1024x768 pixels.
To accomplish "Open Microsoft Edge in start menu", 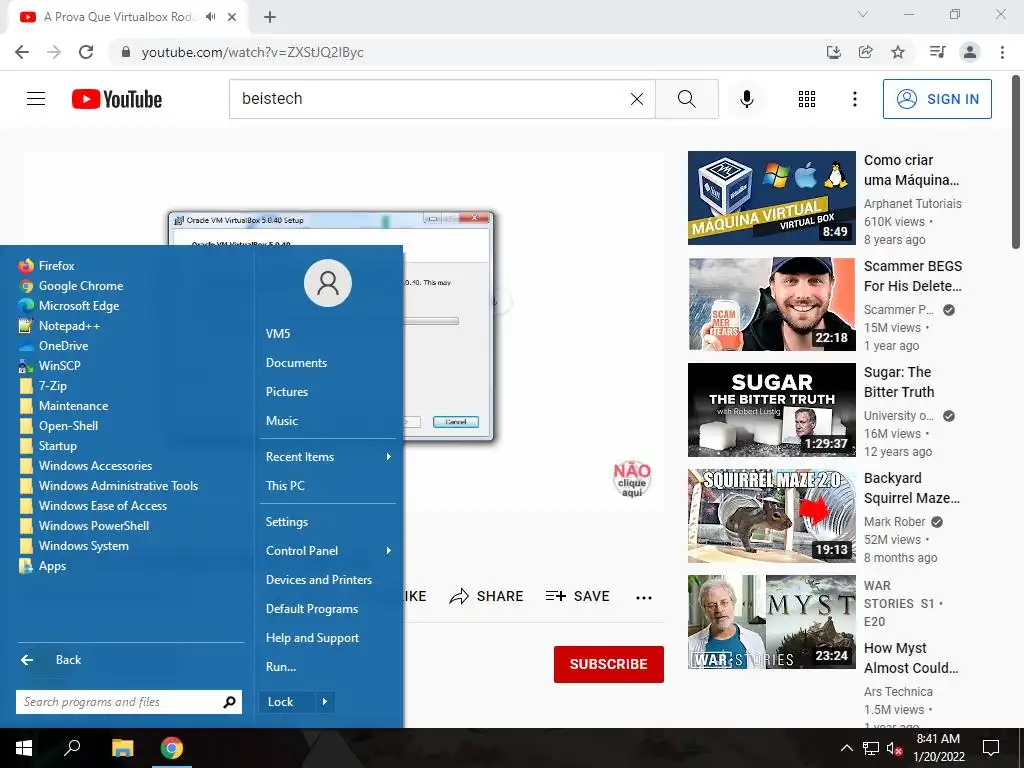I will pyautogui.click(x=69, y=306).
